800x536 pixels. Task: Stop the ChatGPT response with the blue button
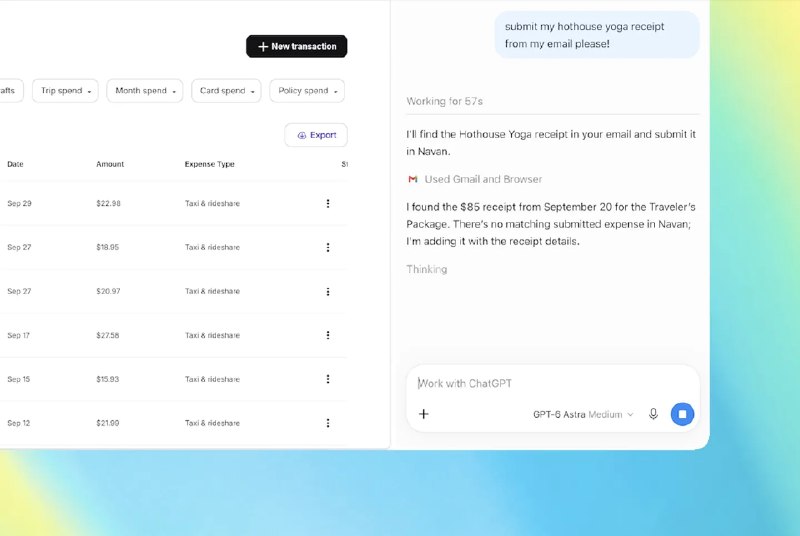(682, 414)
